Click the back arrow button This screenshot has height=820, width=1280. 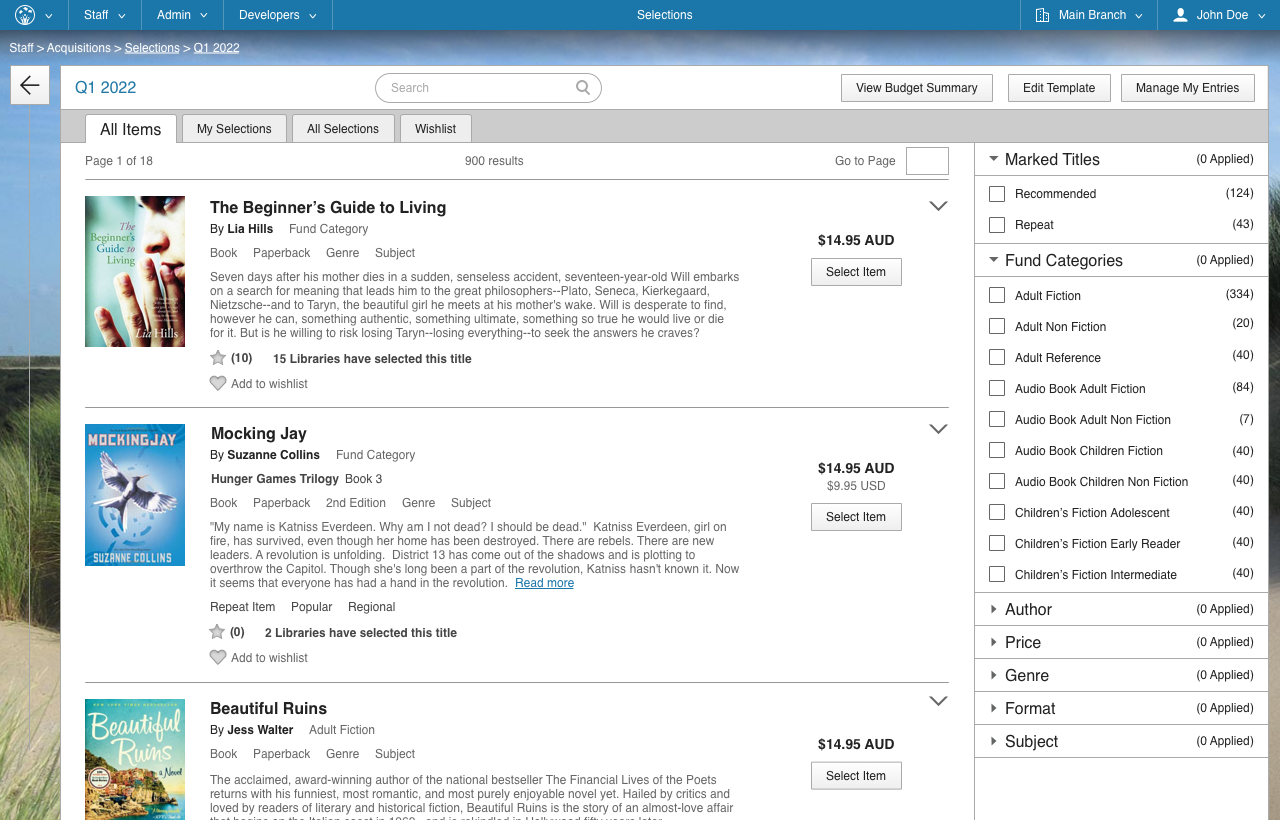[x=30, y=85]
